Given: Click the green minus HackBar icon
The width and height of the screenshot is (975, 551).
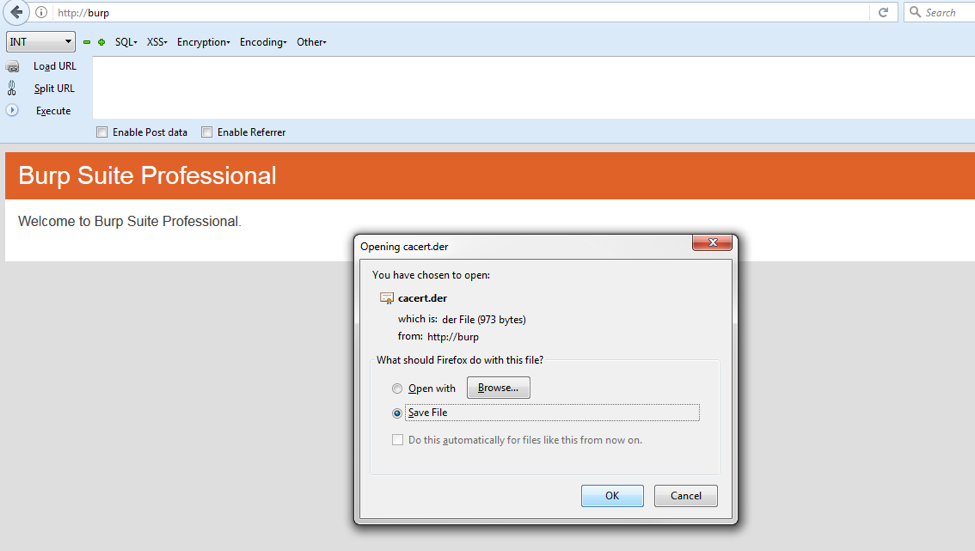Looking at the screenshot, I should click(87, 42).
